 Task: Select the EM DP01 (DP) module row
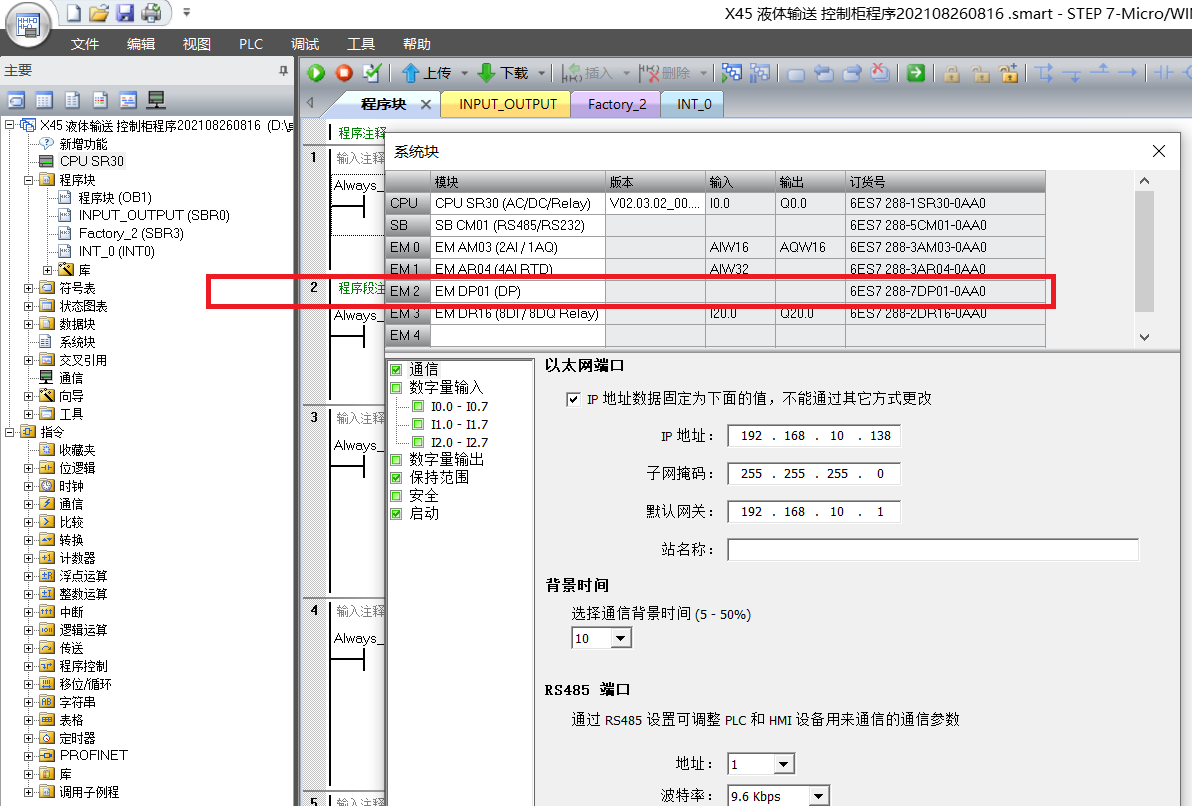pyautogui.click(x=518, y=291)
